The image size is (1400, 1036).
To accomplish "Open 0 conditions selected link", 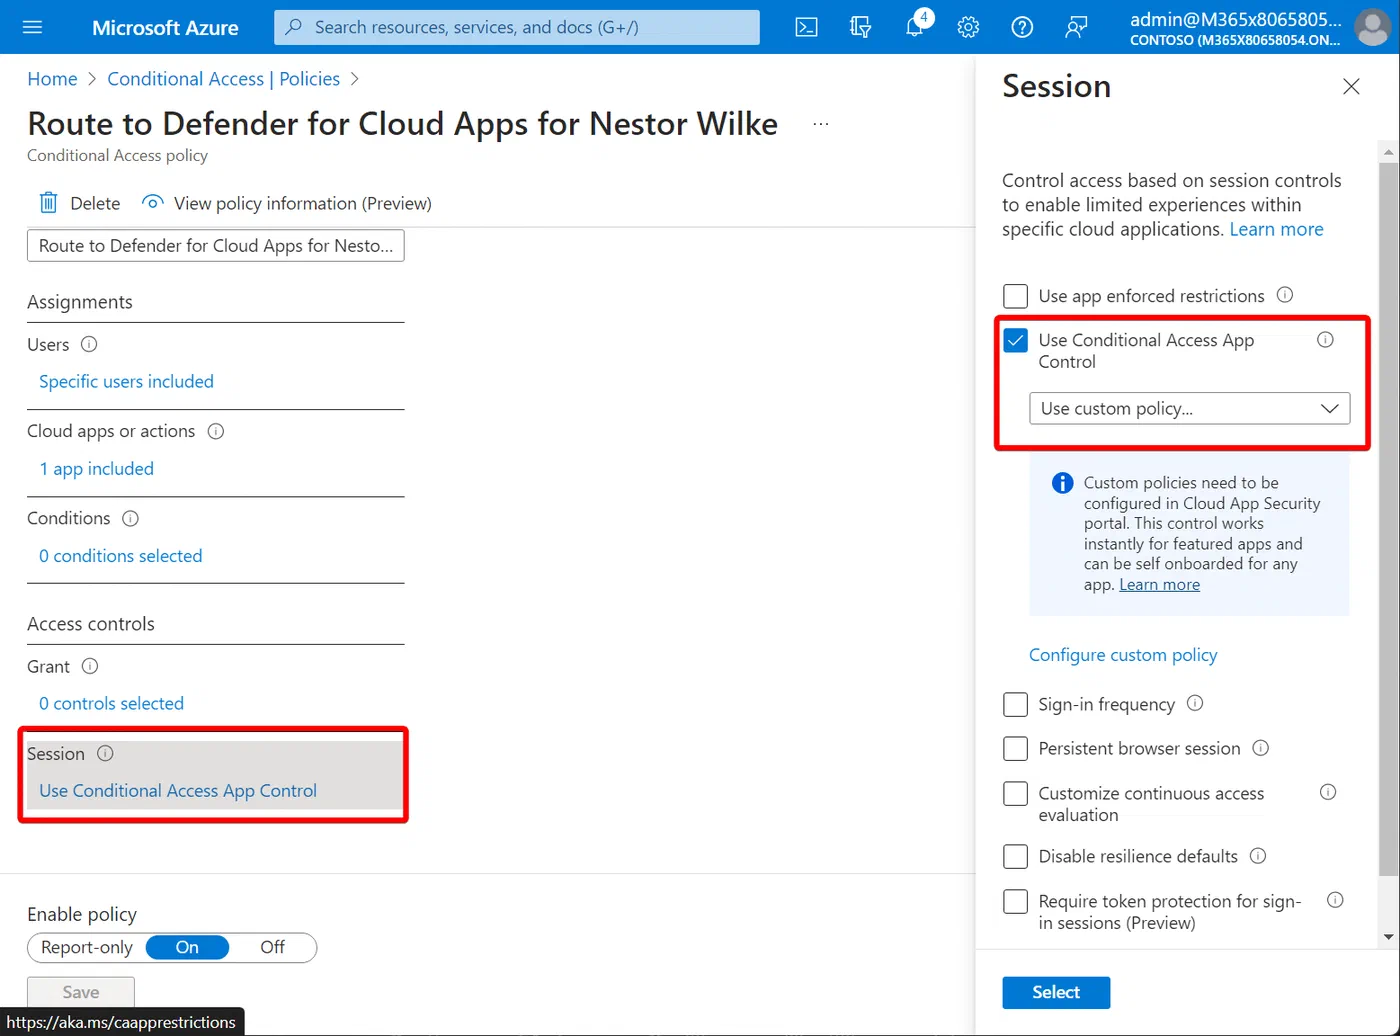I will (120, 555).
